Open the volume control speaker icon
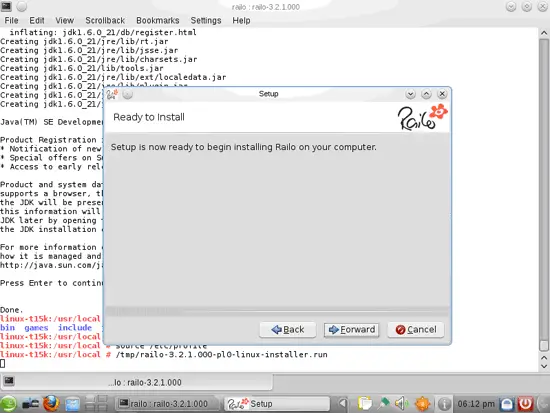This screenshot has height=413, width=550. tap(402, 404)
